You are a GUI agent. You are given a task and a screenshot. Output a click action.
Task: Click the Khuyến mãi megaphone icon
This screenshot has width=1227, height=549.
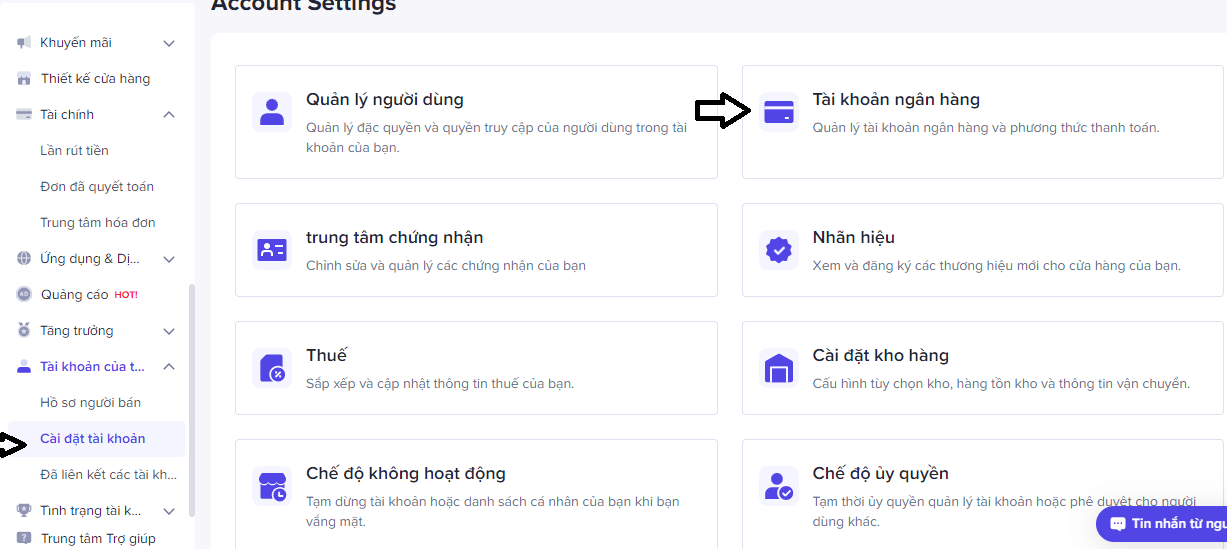[24, 43]
